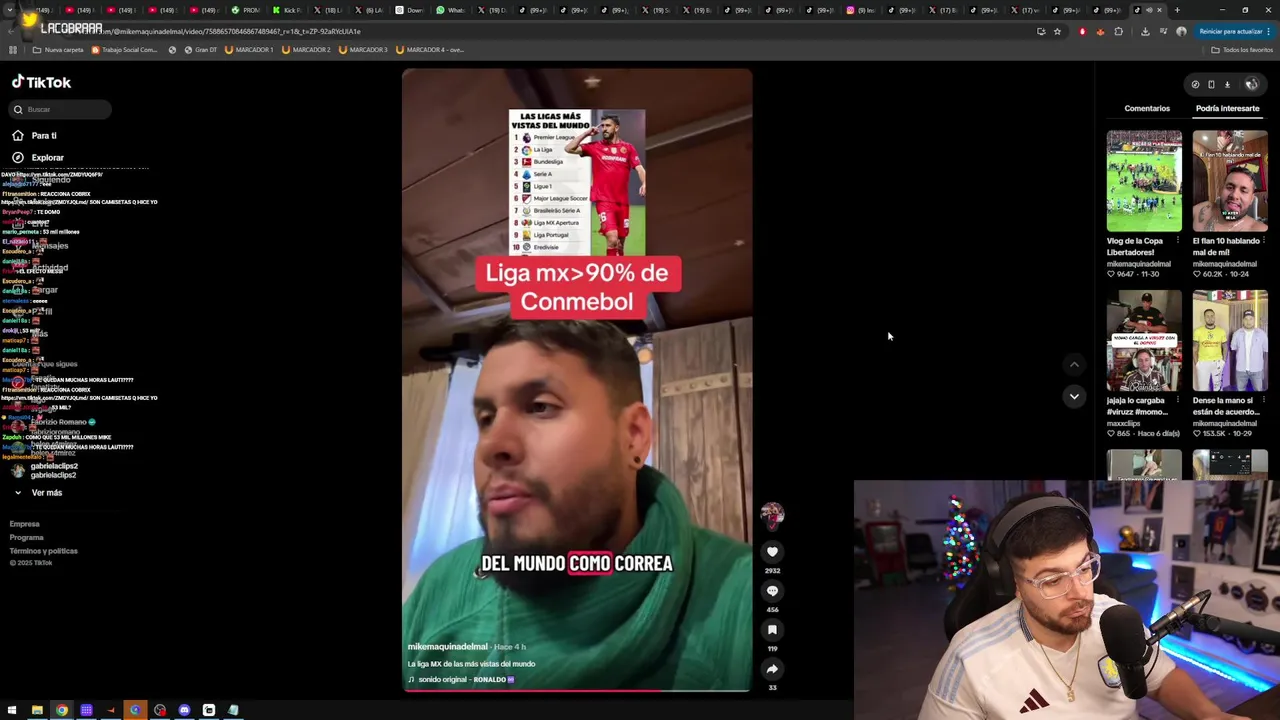
Task: Open the Windows Start menu
Action: (x=12, y=710)
